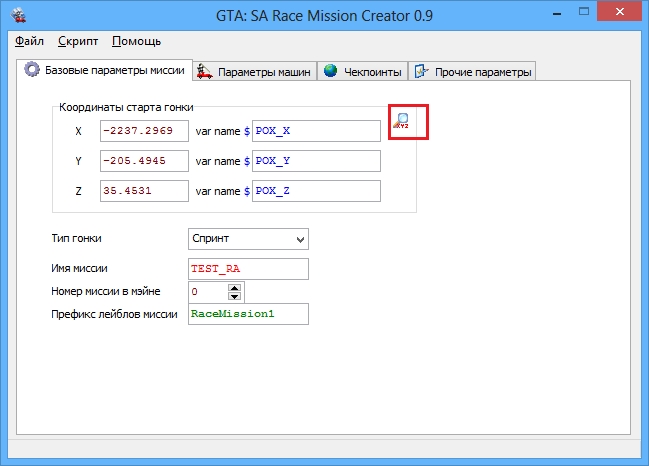Click the XYZ coordinates picker icon
Image resolution: width=649 pixels, height=466 pixels.
(402, 122)
